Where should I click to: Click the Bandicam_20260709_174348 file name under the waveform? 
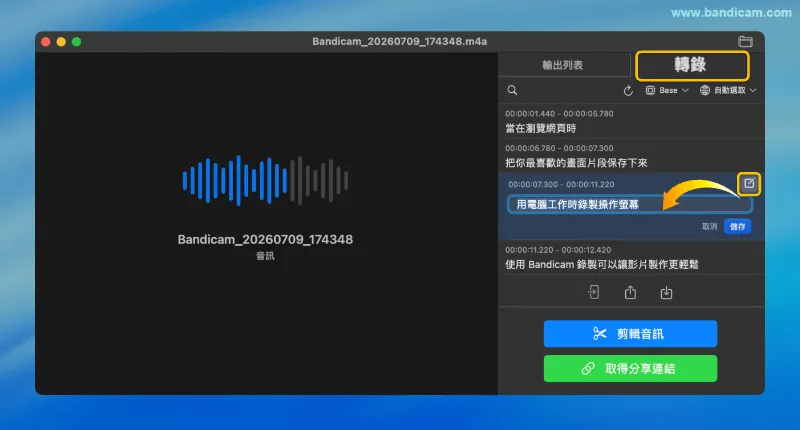click(265, 239)
